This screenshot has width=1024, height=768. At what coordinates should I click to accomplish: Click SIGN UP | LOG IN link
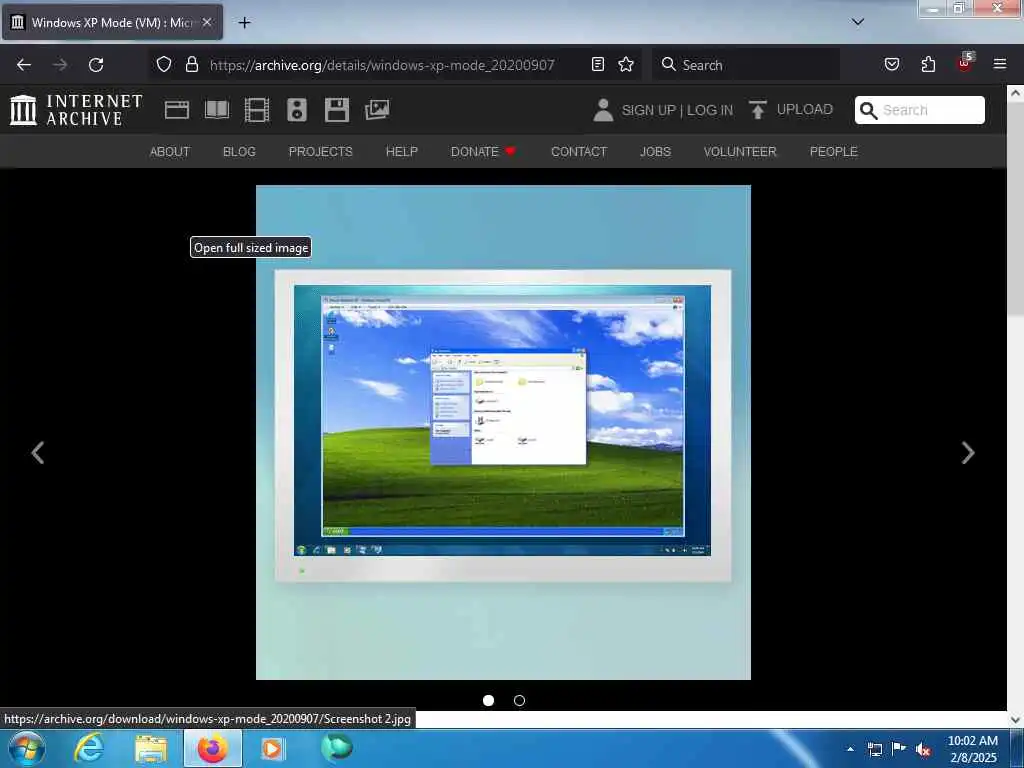tap(677, 110)
